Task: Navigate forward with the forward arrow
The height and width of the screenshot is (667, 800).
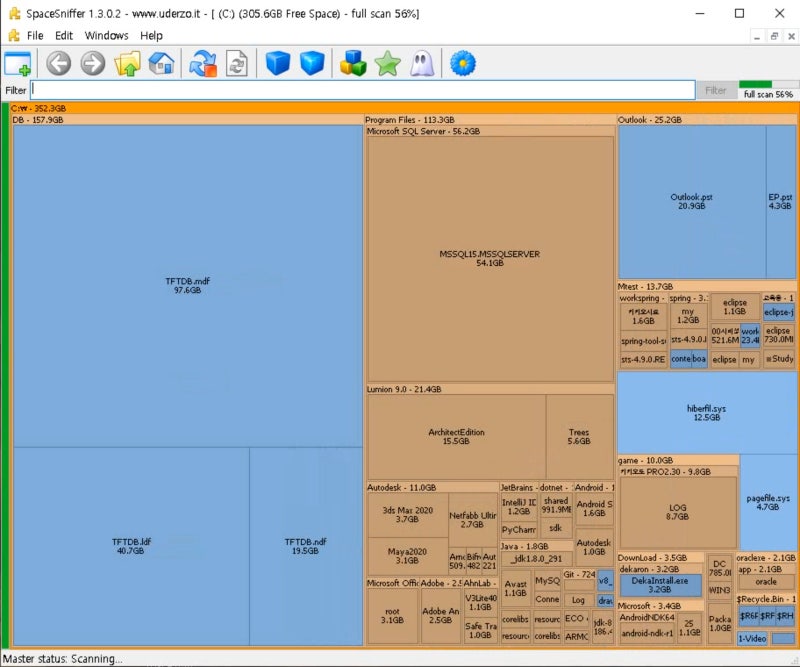Action: pyautogui.click(x=92, y=63)
